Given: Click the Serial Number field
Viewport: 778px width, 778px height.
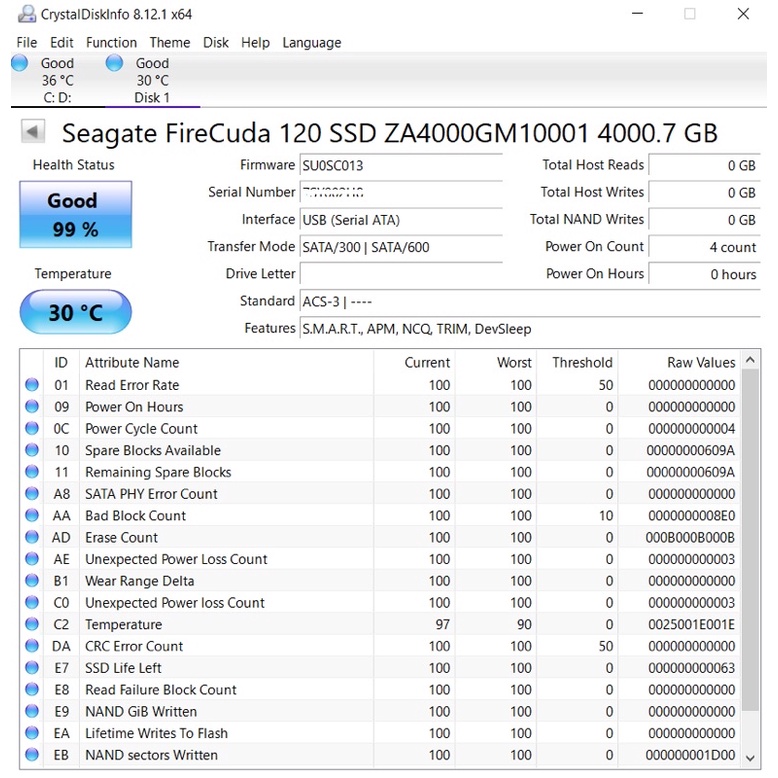Looking at the screenshot, I should (x=401, y=193).
